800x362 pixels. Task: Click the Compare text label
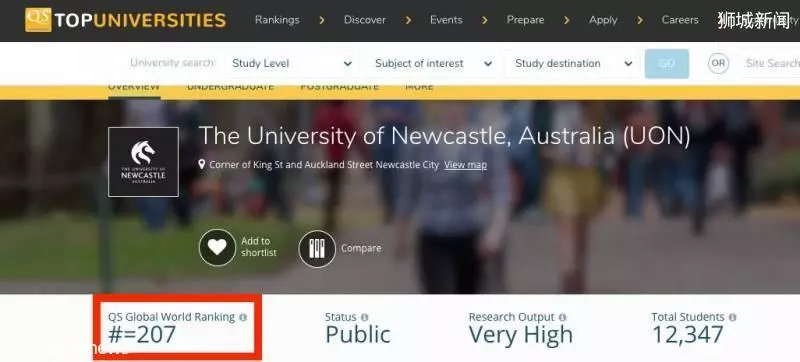click(x=361, y=248)
